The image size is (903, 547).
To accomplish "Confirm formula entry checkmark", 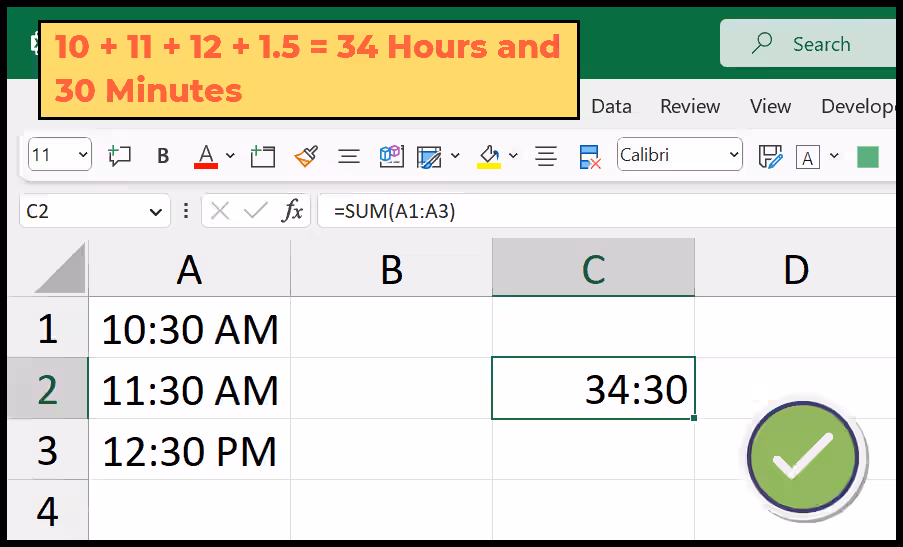I will pyautogui.click(x=255, y=211).
